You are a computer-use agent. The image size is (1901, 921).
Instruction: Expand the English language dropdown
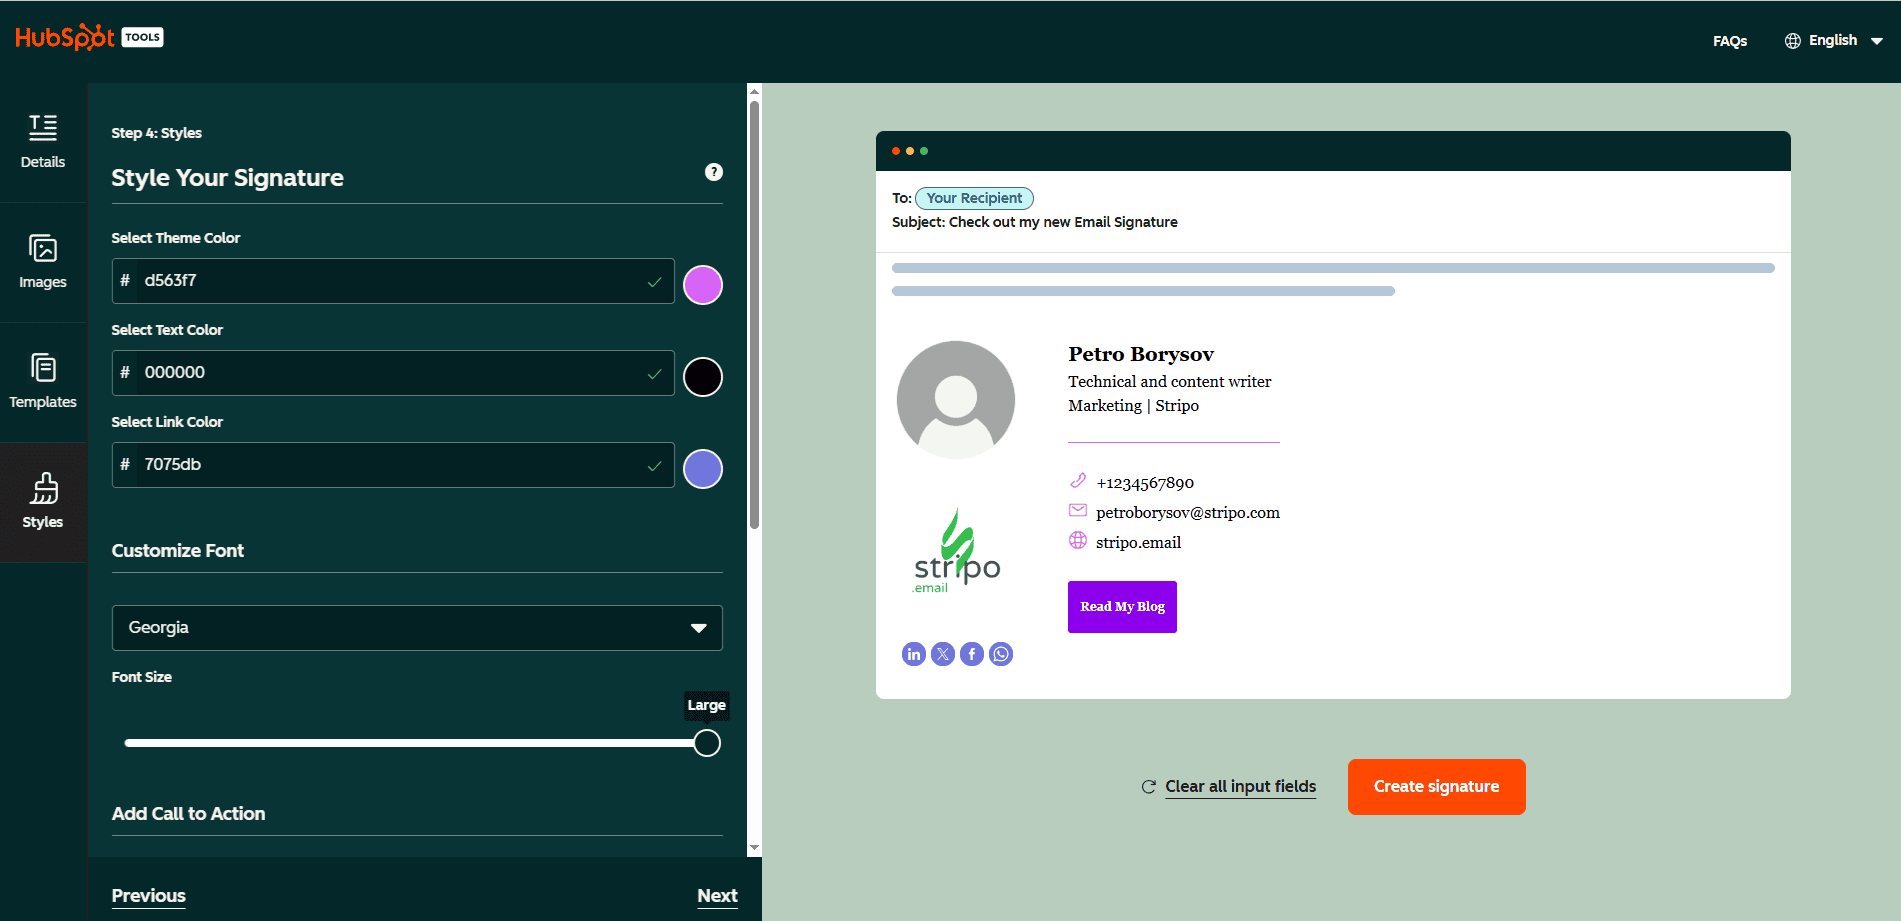(x=1834, y=41)
